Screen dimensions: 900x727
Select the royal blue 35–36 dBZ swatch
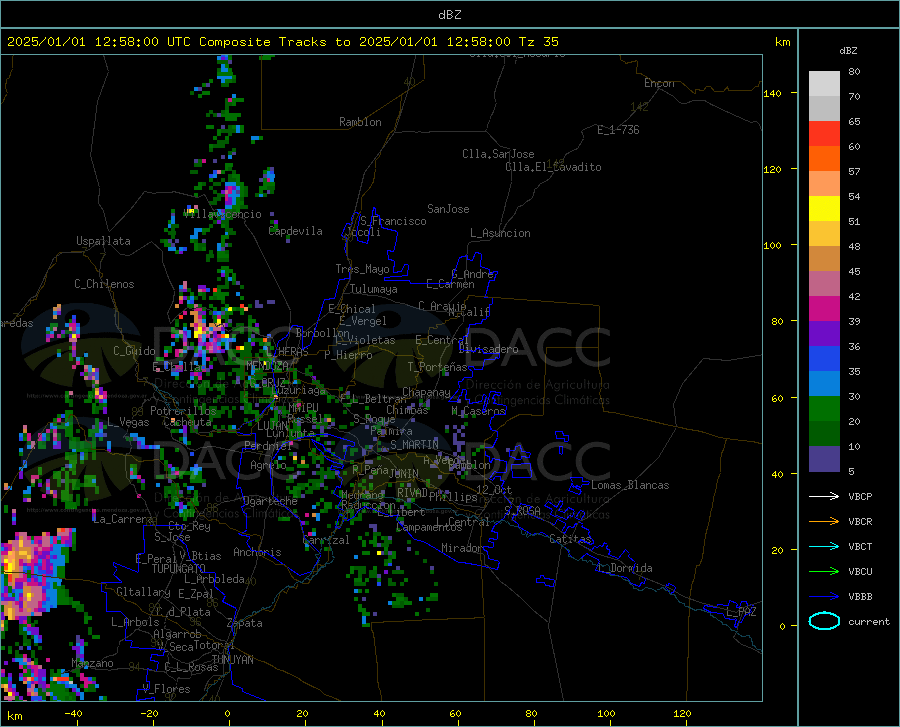(x=824, y=359)
